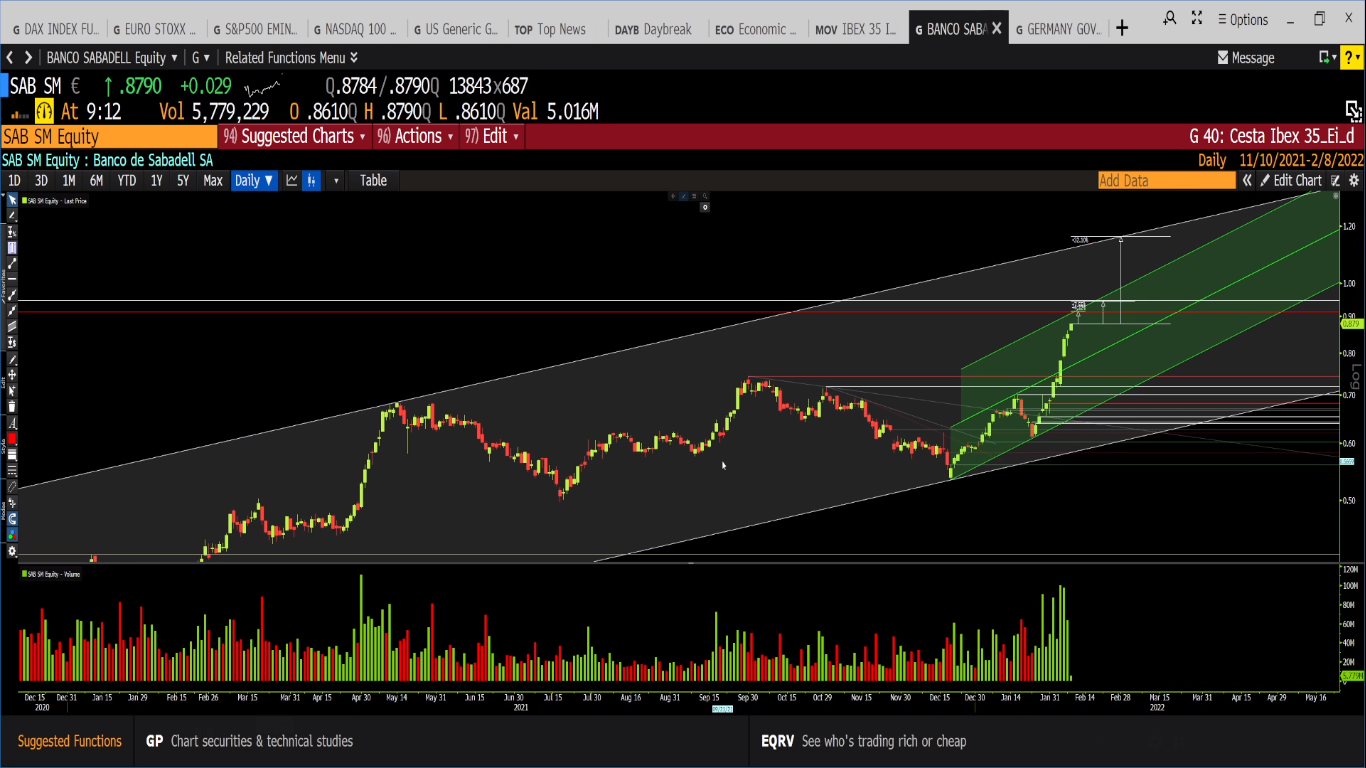This screenshot has width=1366, height=768.
Task: Open the yellow help question mark
Action: pyautogui.click(x=1353, y=57)
